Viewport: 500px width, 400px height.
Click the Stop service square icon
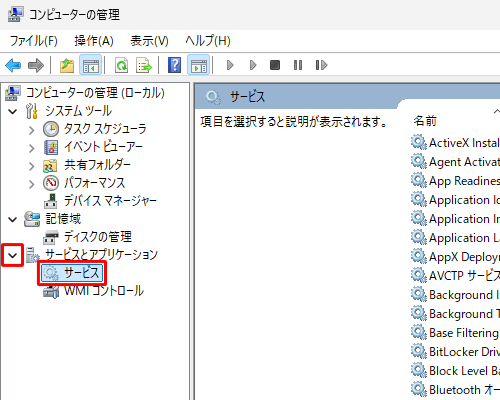[275, 65]
